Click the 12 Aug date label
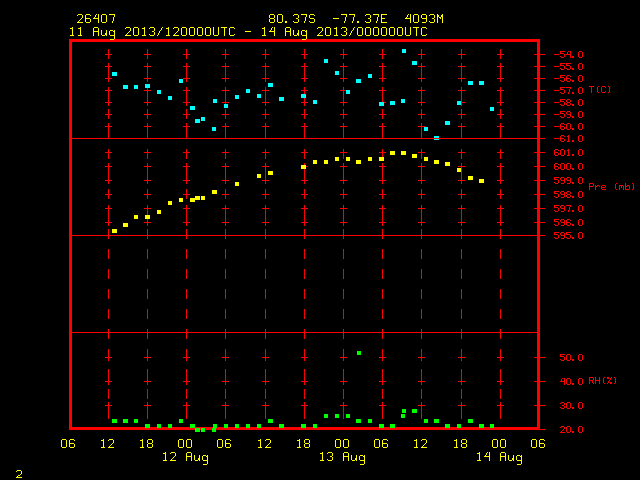Viewport: 640px width, 480px height. pyautogui.click(x=185, y=457)
